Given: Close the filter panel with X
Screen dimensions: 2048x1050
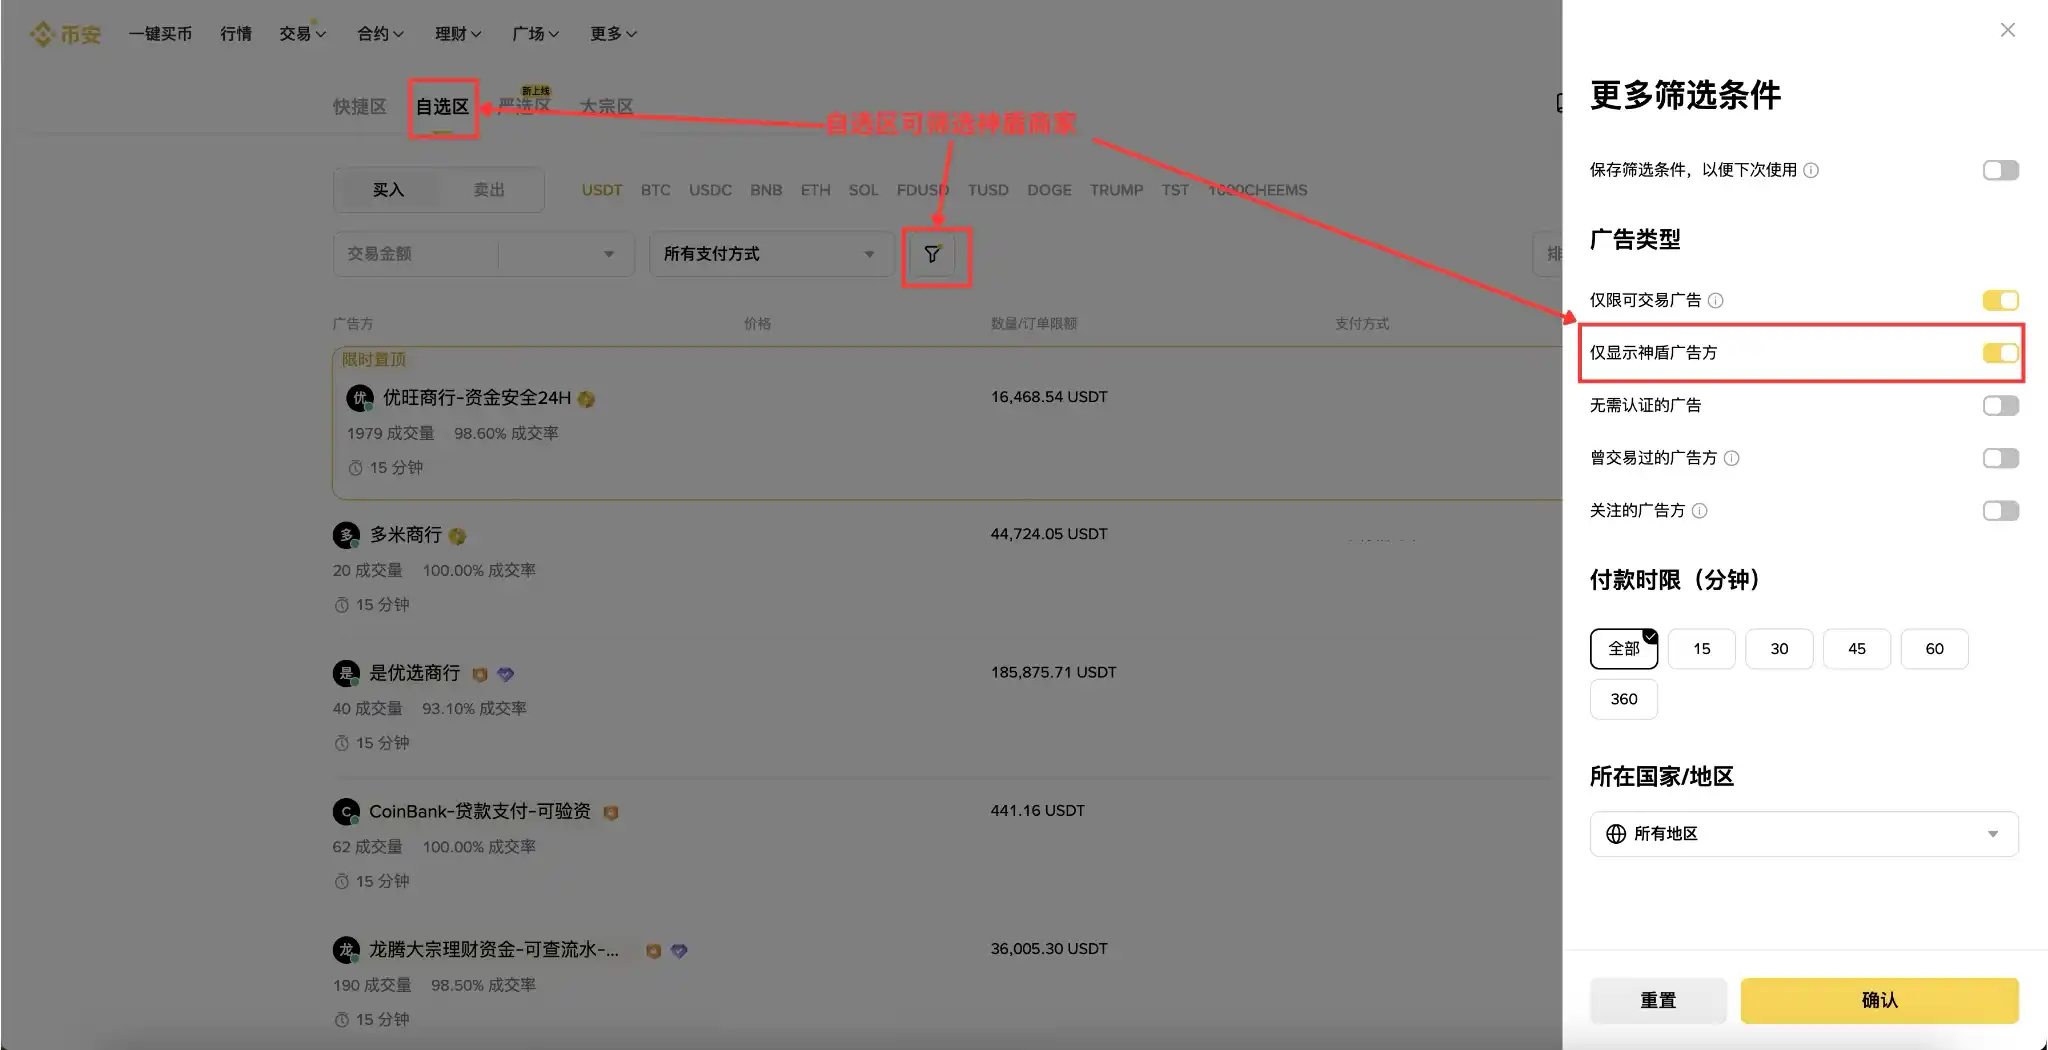Looking at the screenshot, I should [2007, 30].
